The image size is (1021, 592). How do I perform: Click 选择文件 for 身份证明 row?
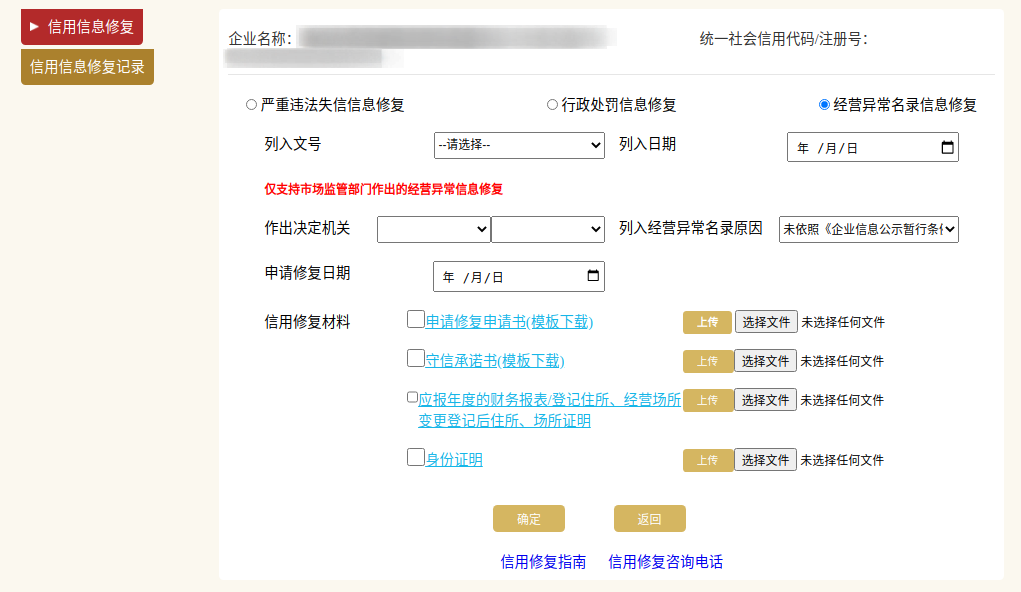765,460
